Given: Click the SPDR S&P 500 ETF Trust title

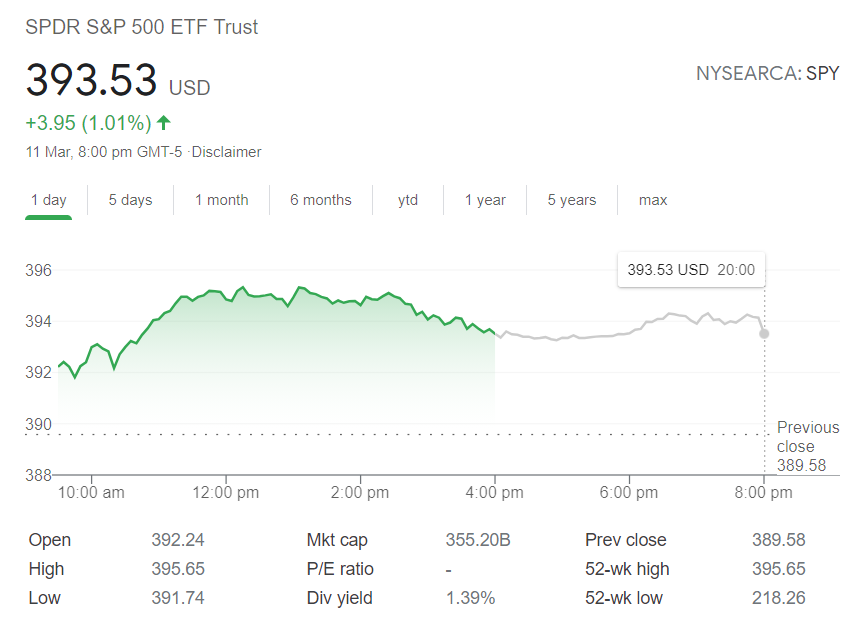Looking at the screenshot, I should [x=141, y=27].
